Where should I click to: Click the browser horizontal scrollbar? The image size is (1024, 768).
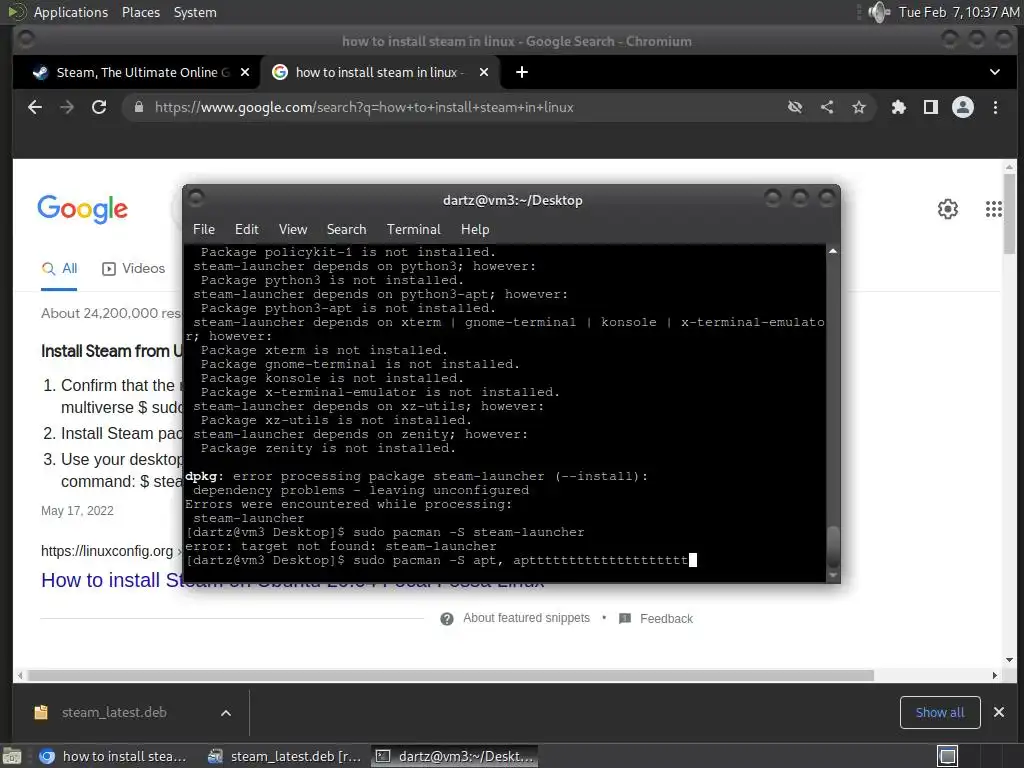(450, 675)
